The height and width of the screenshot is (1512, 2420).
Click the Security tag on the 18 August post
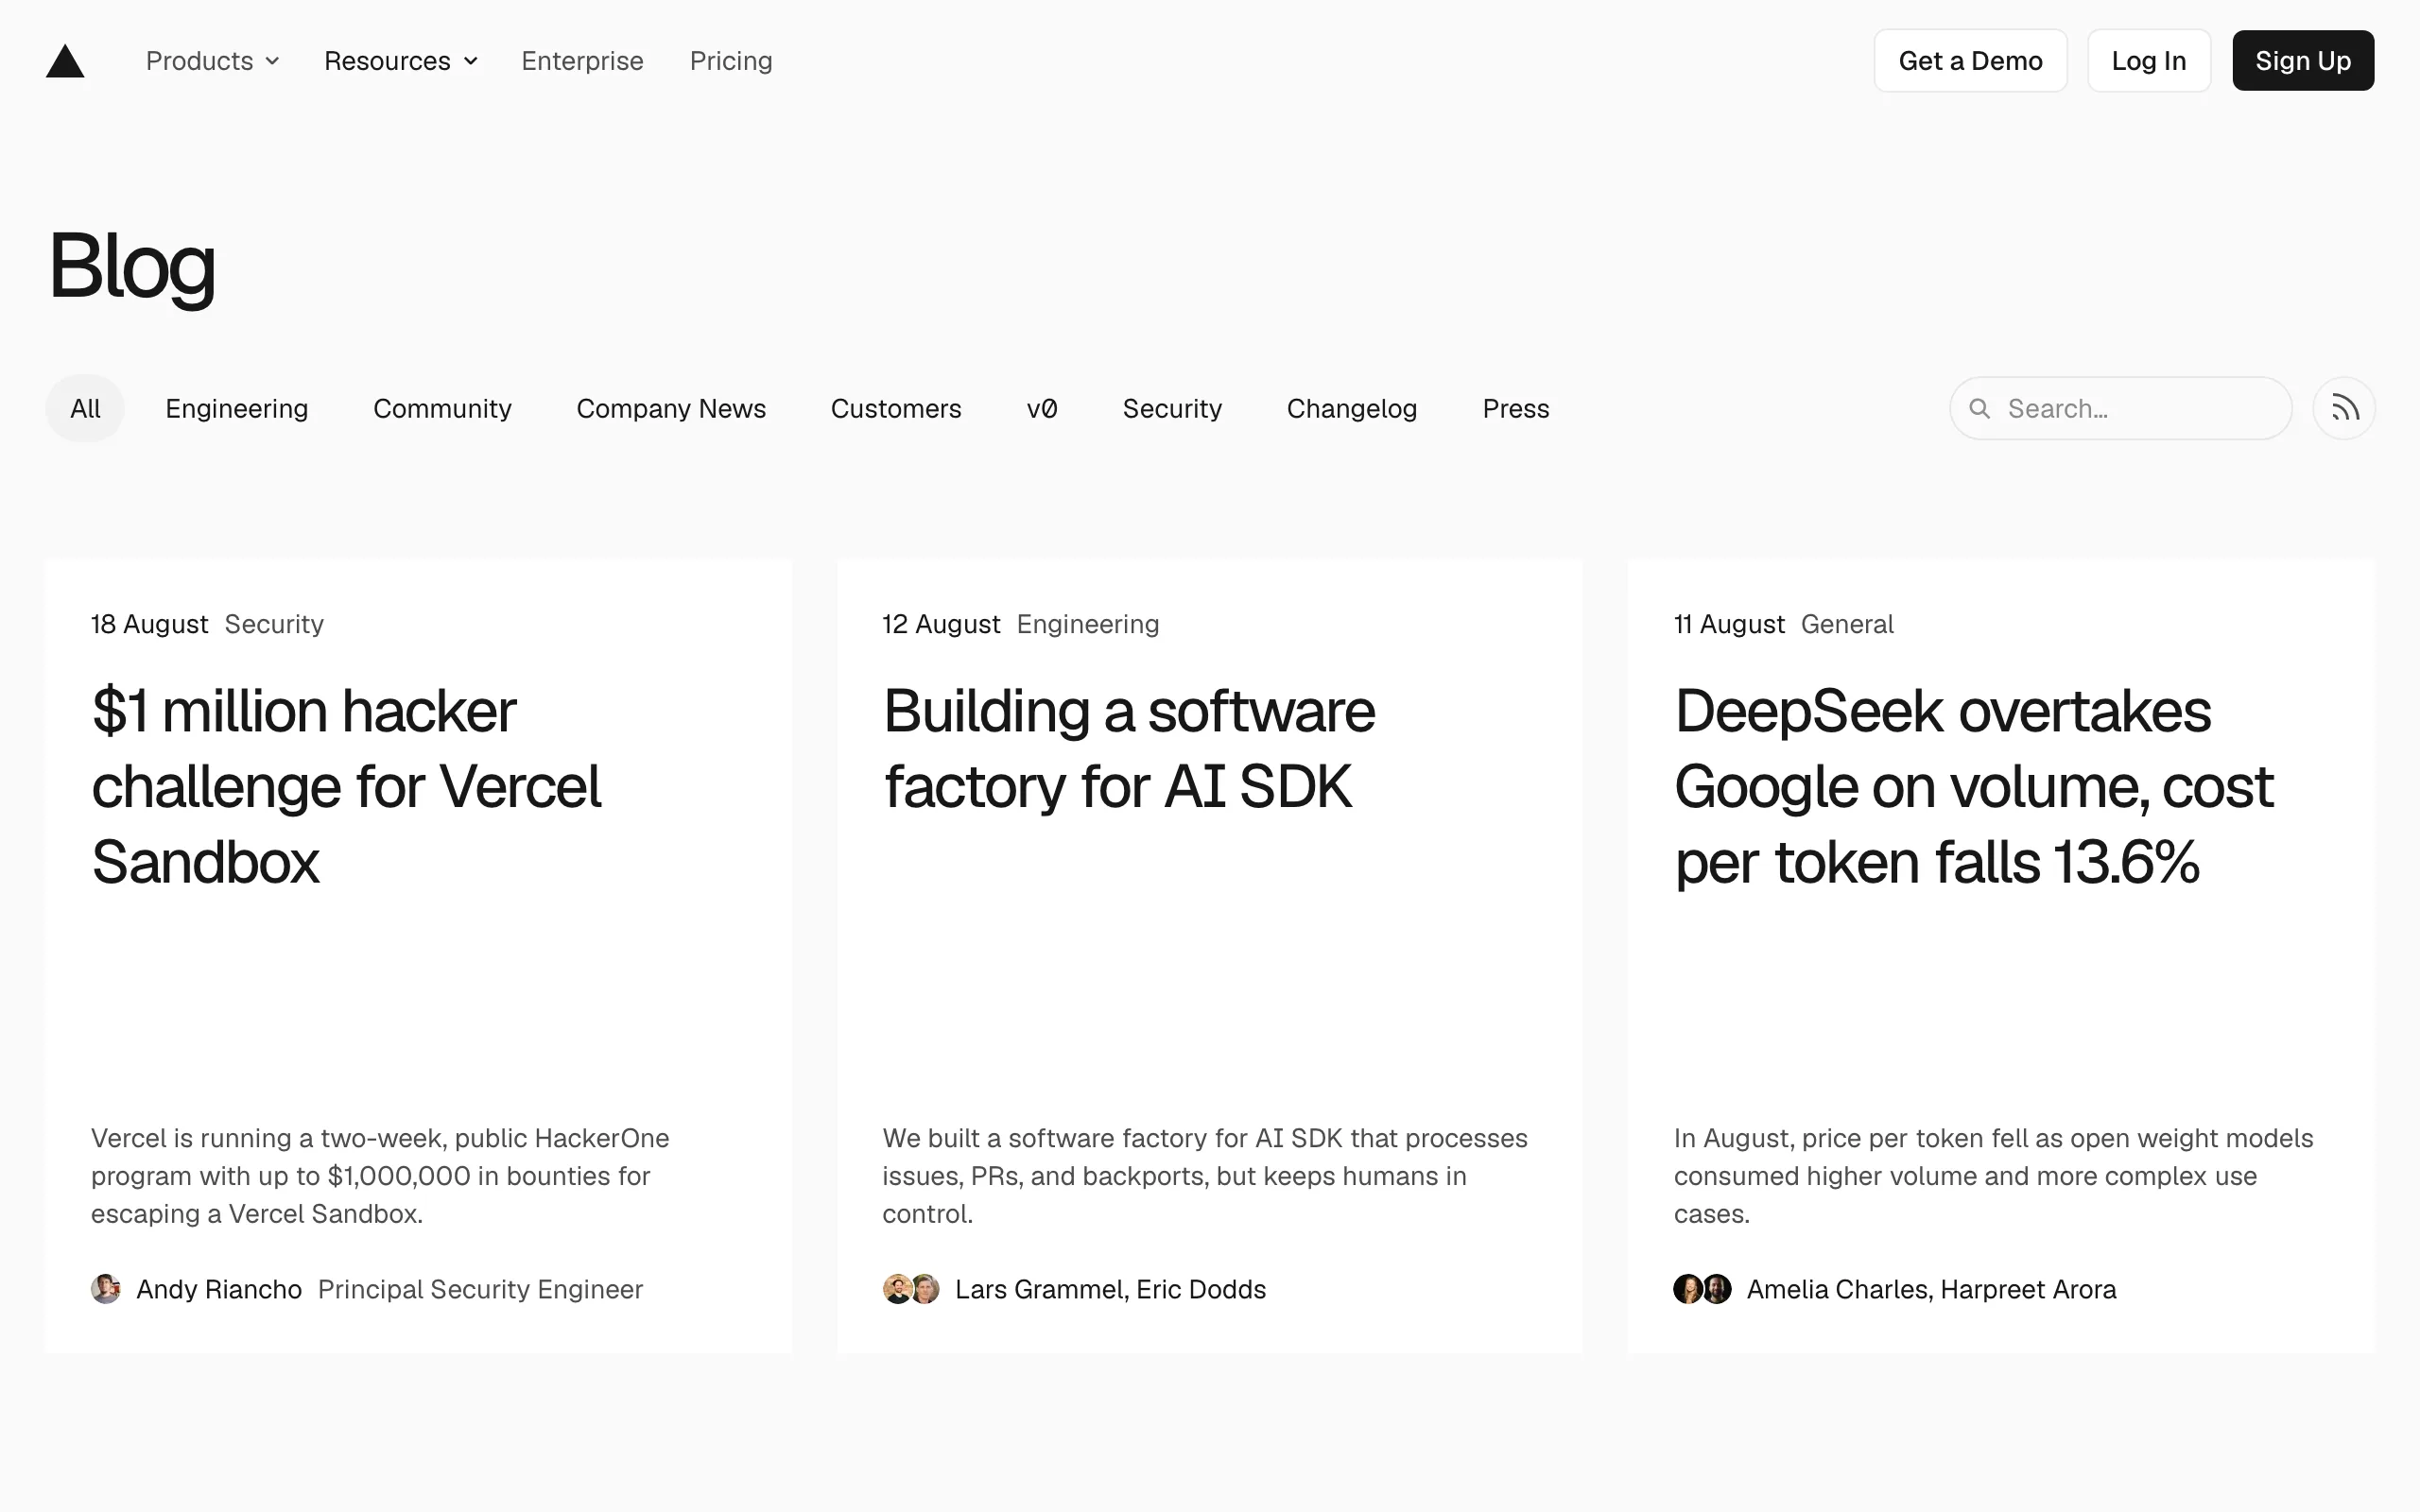click(274, 624)
